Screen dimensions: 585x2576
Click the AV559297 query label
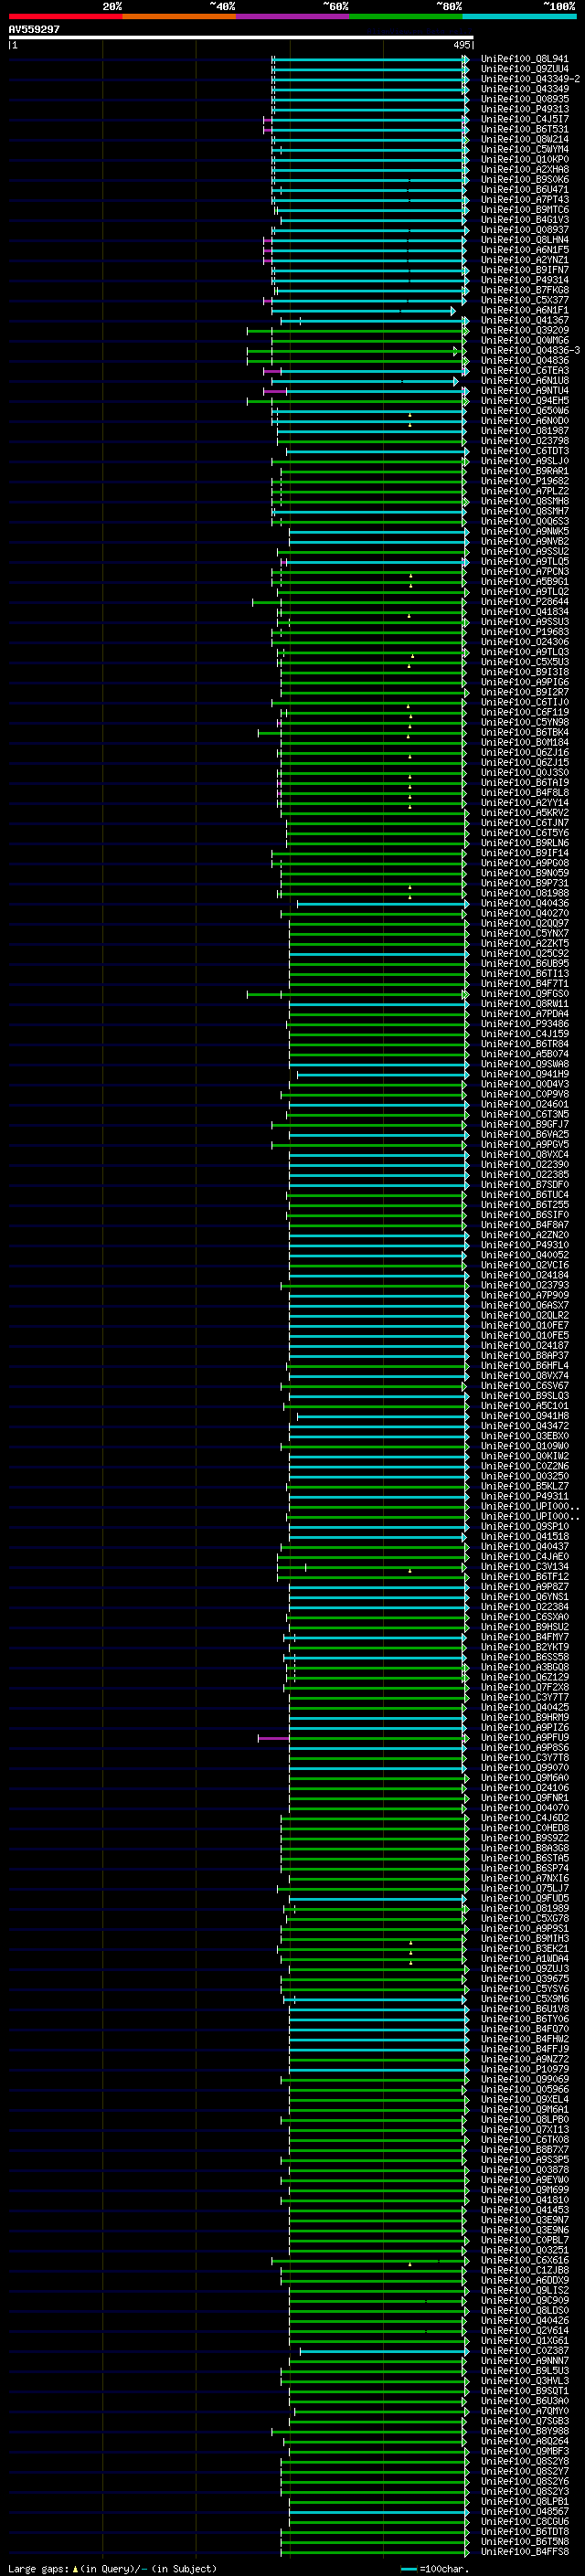click(34, 30)
